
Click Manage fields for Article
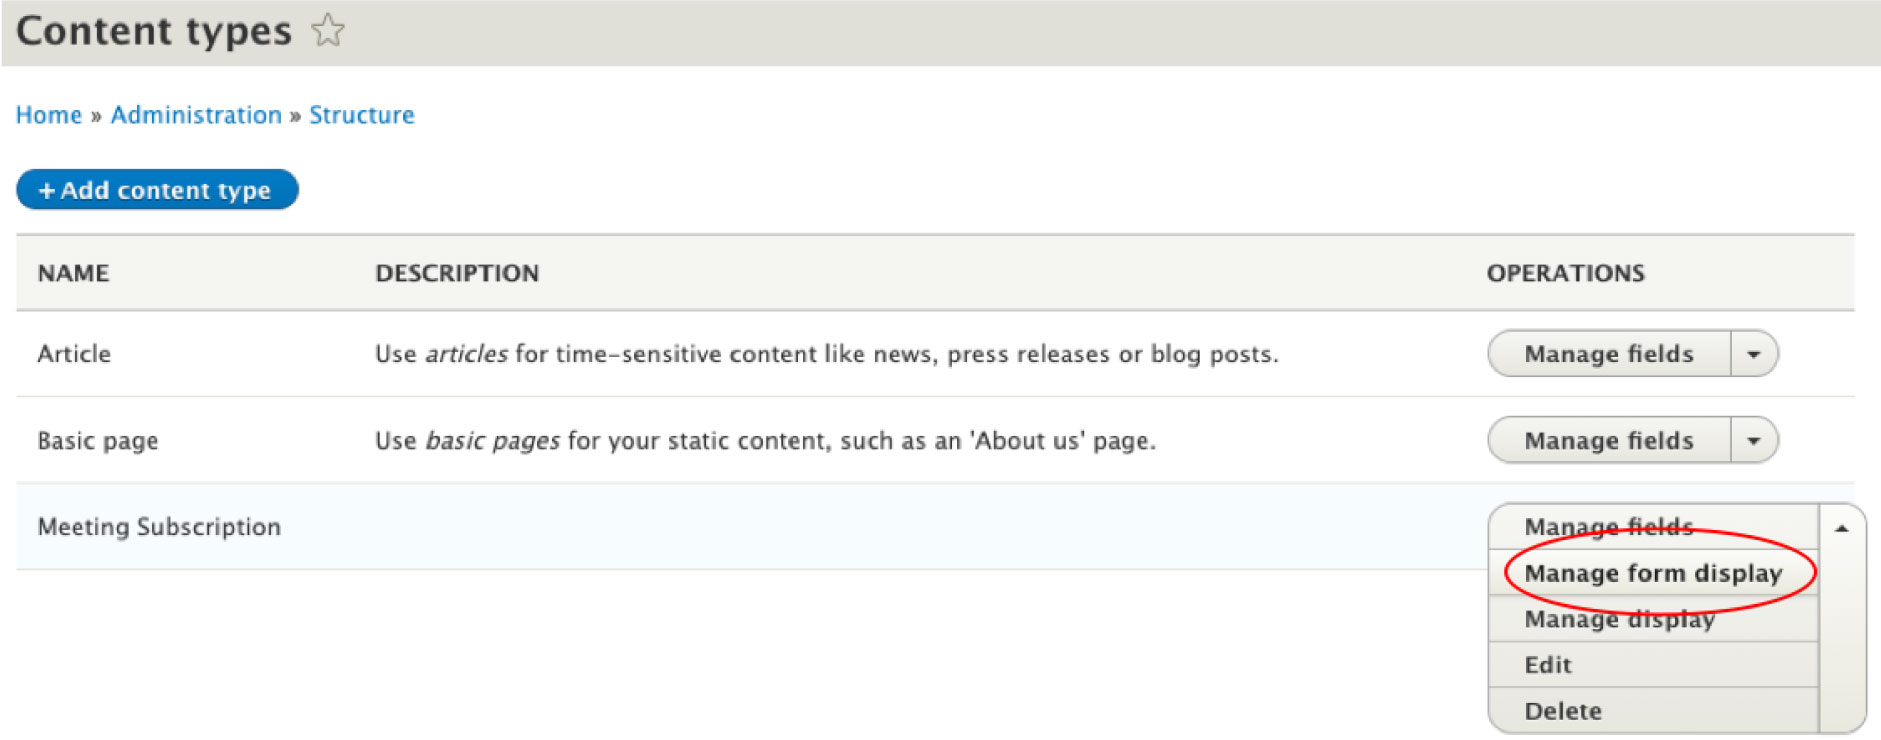point(1608,354)
